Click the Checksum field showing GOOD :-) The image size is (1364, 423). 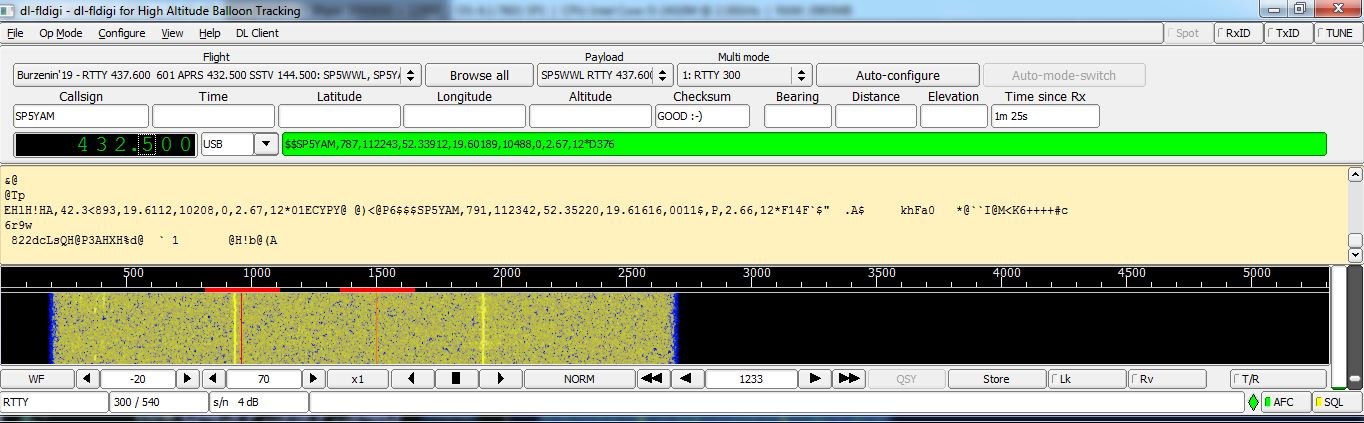coord(702,116)
